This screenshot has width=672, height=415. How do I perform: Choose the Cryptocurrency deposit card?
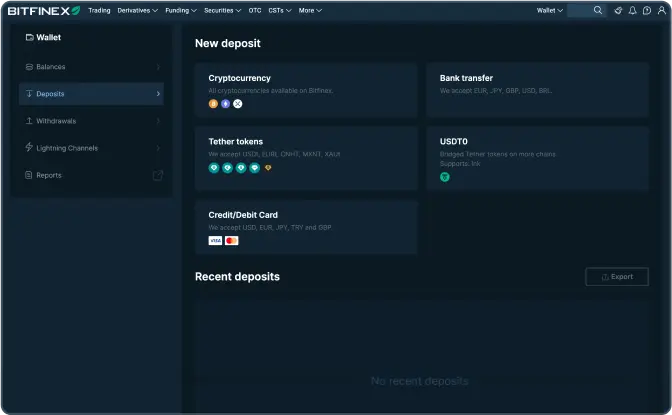[x=306, y=90]
